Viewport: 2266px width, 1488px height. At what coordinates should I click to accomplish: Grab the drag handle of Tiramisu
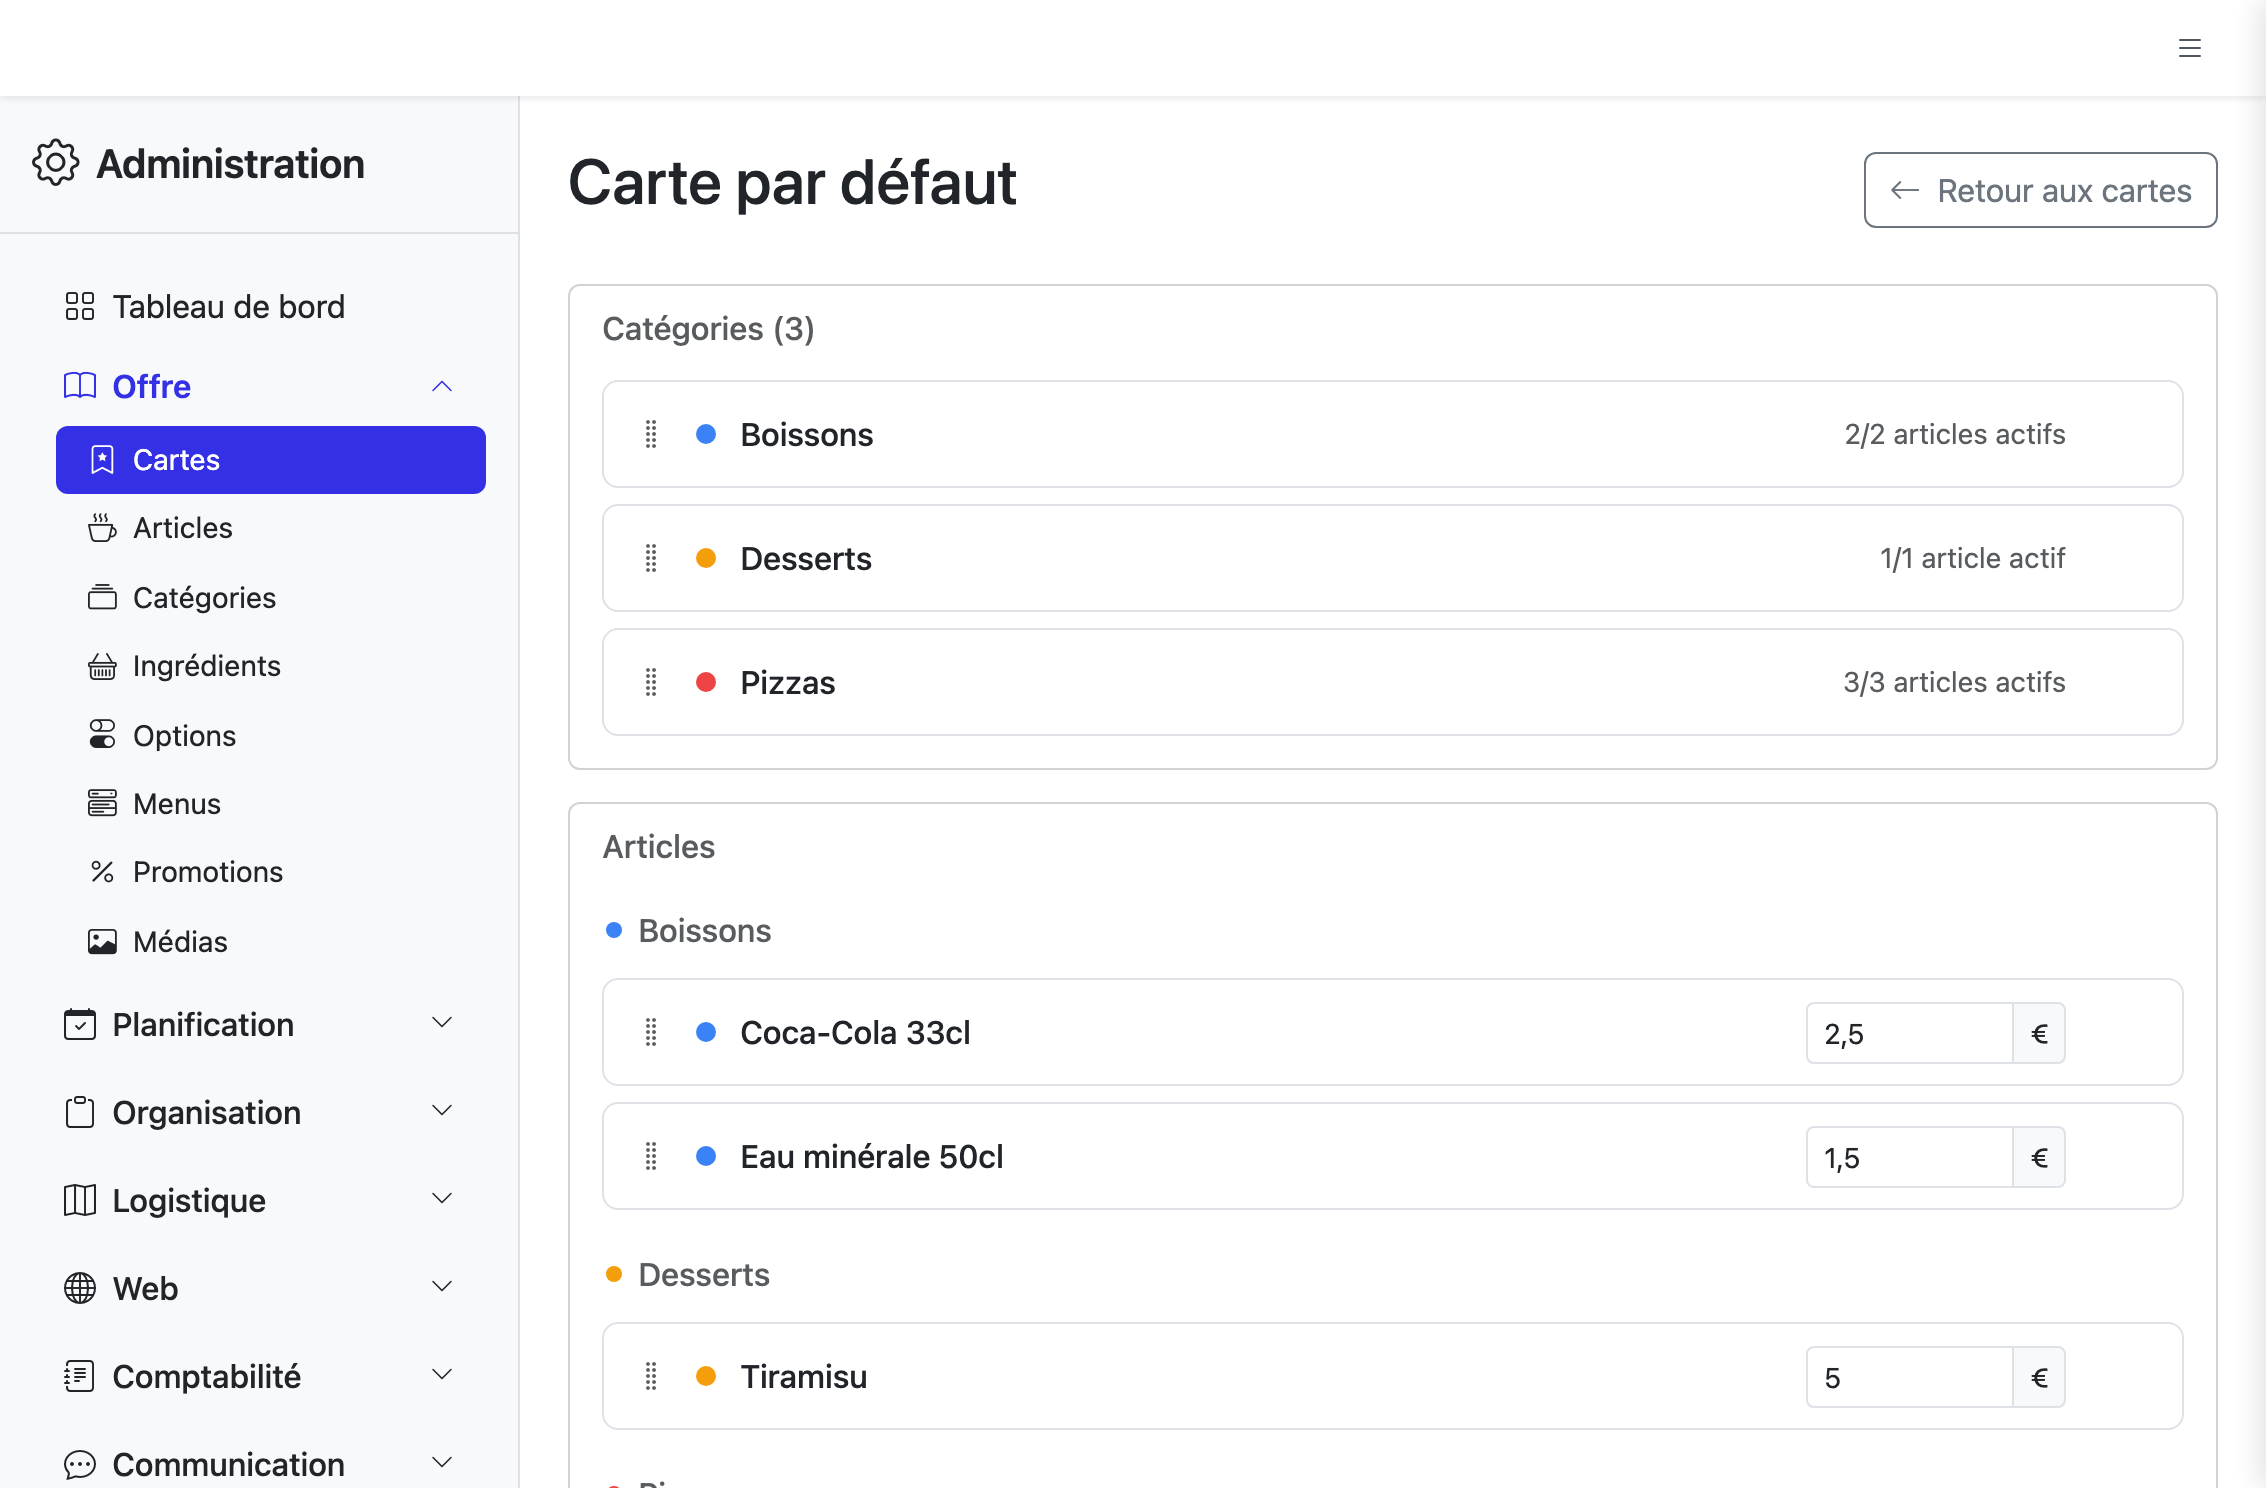[x=651, y=1376]
